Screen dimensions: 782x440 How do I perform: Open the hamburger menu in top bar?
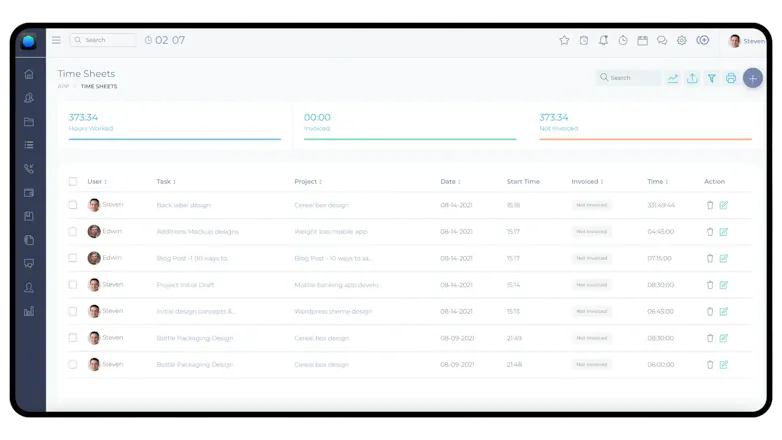pos(56,40)
